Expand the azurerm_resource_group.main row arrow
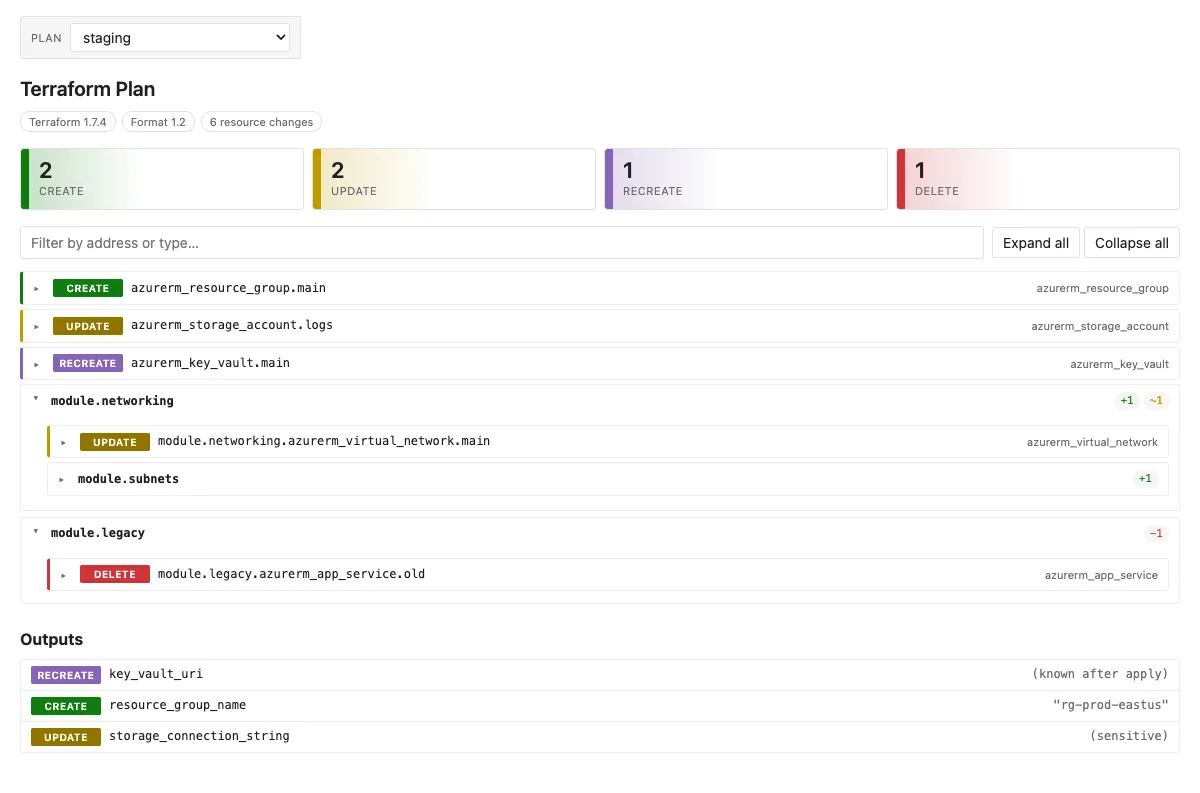 point(37,288)
